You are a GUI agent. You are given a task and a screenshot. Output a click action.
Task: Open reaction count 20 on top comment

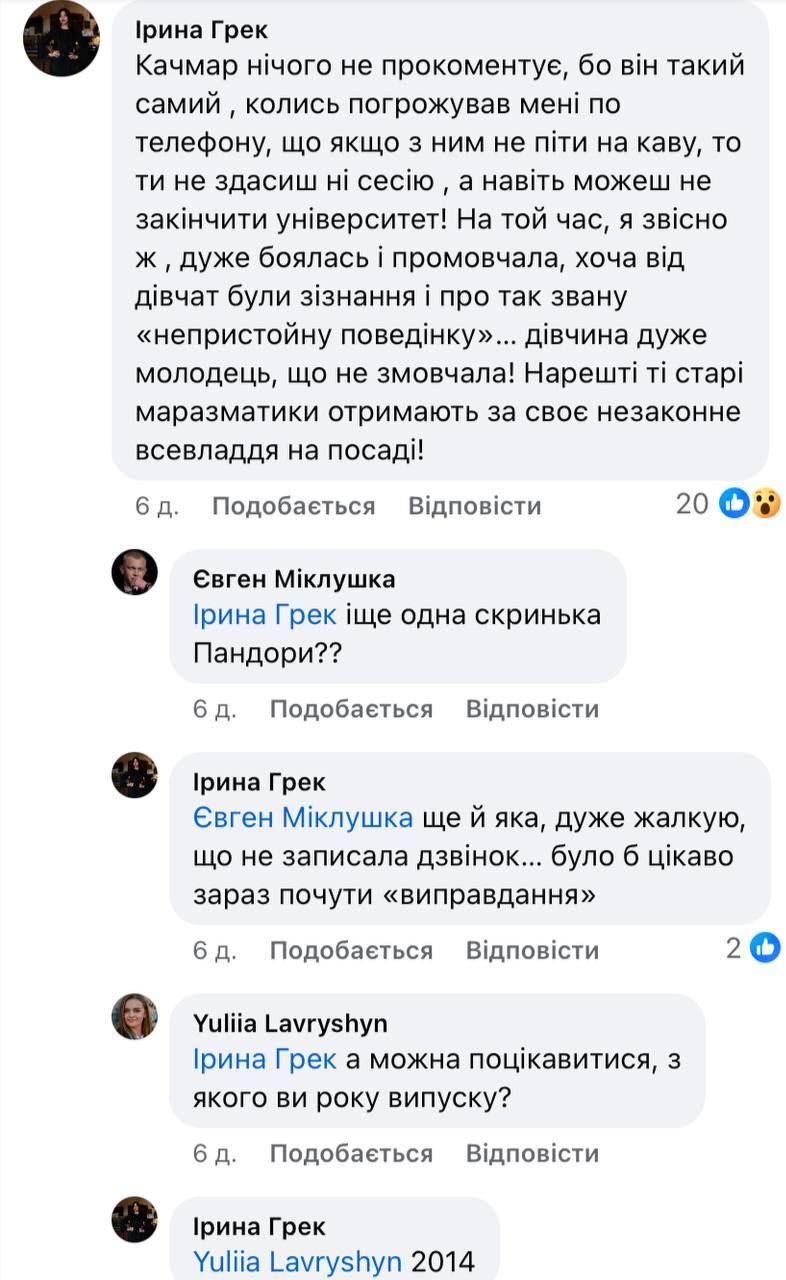coord(692,504)
